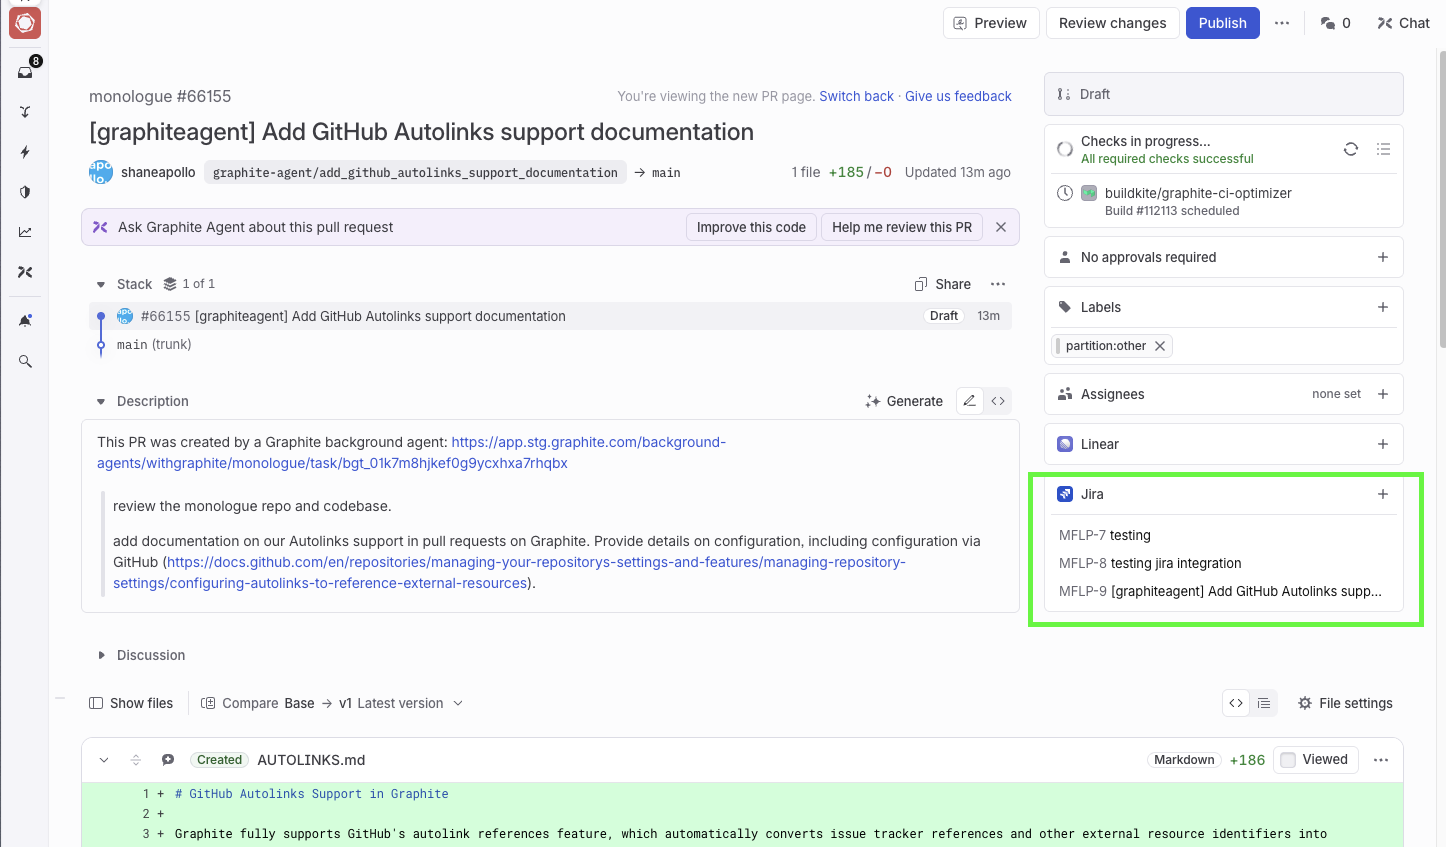Click the branch name graphite-agent/add_github_autolinks_support_documentation
This screenshot has width=1446, height=847.
tap(415, 172)
